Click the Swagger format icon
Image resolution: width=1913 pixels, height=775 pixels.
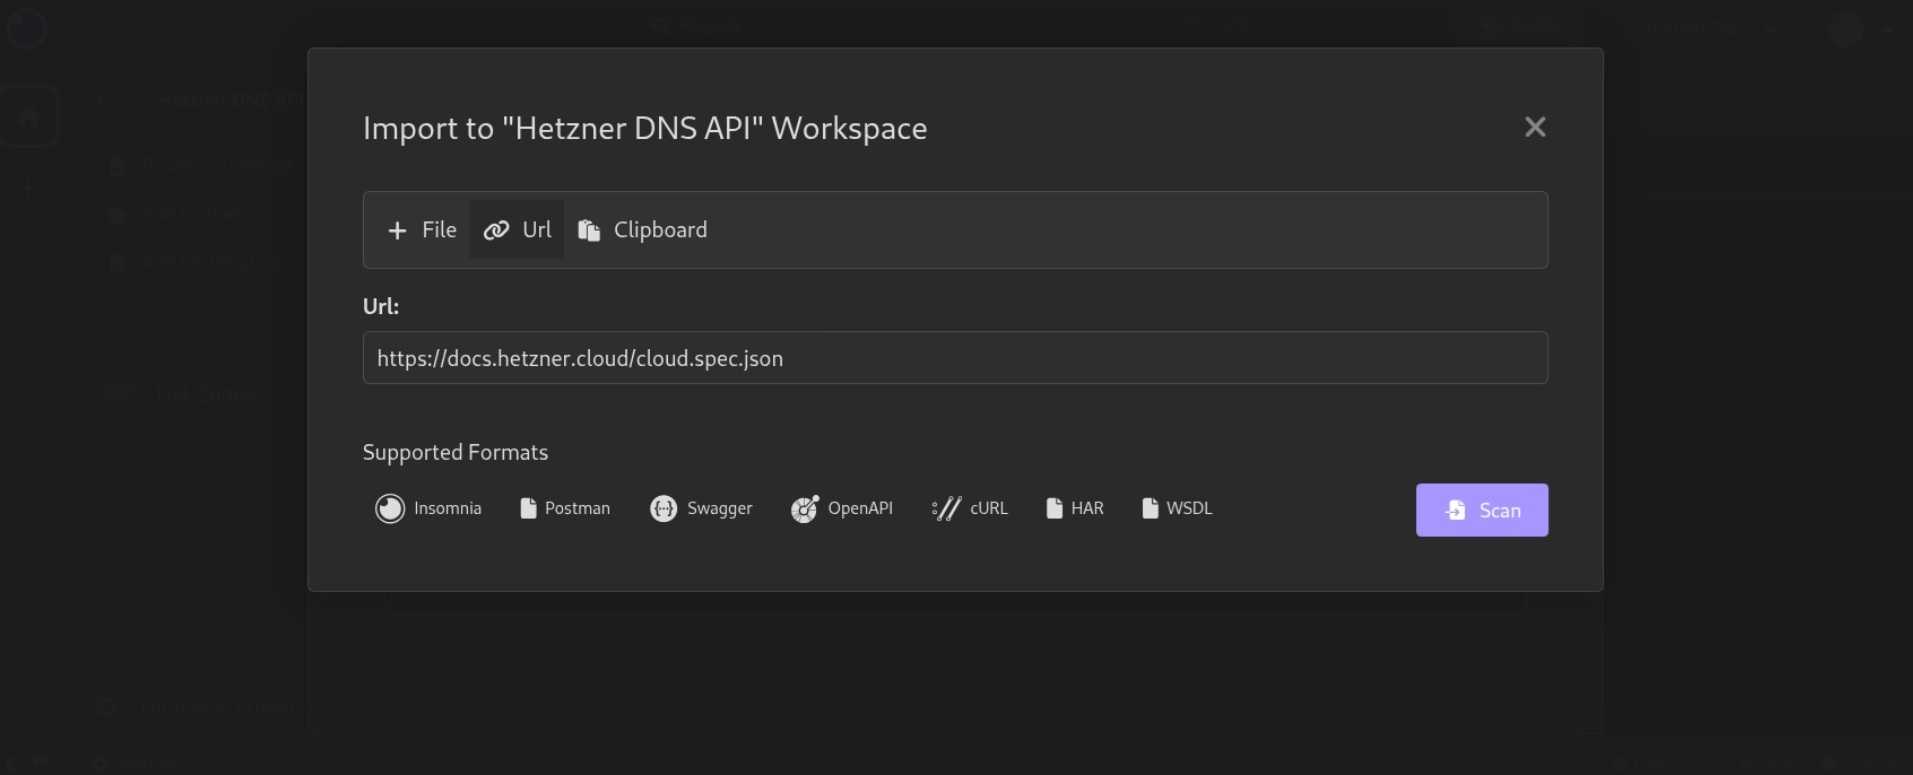coord(663,509)
